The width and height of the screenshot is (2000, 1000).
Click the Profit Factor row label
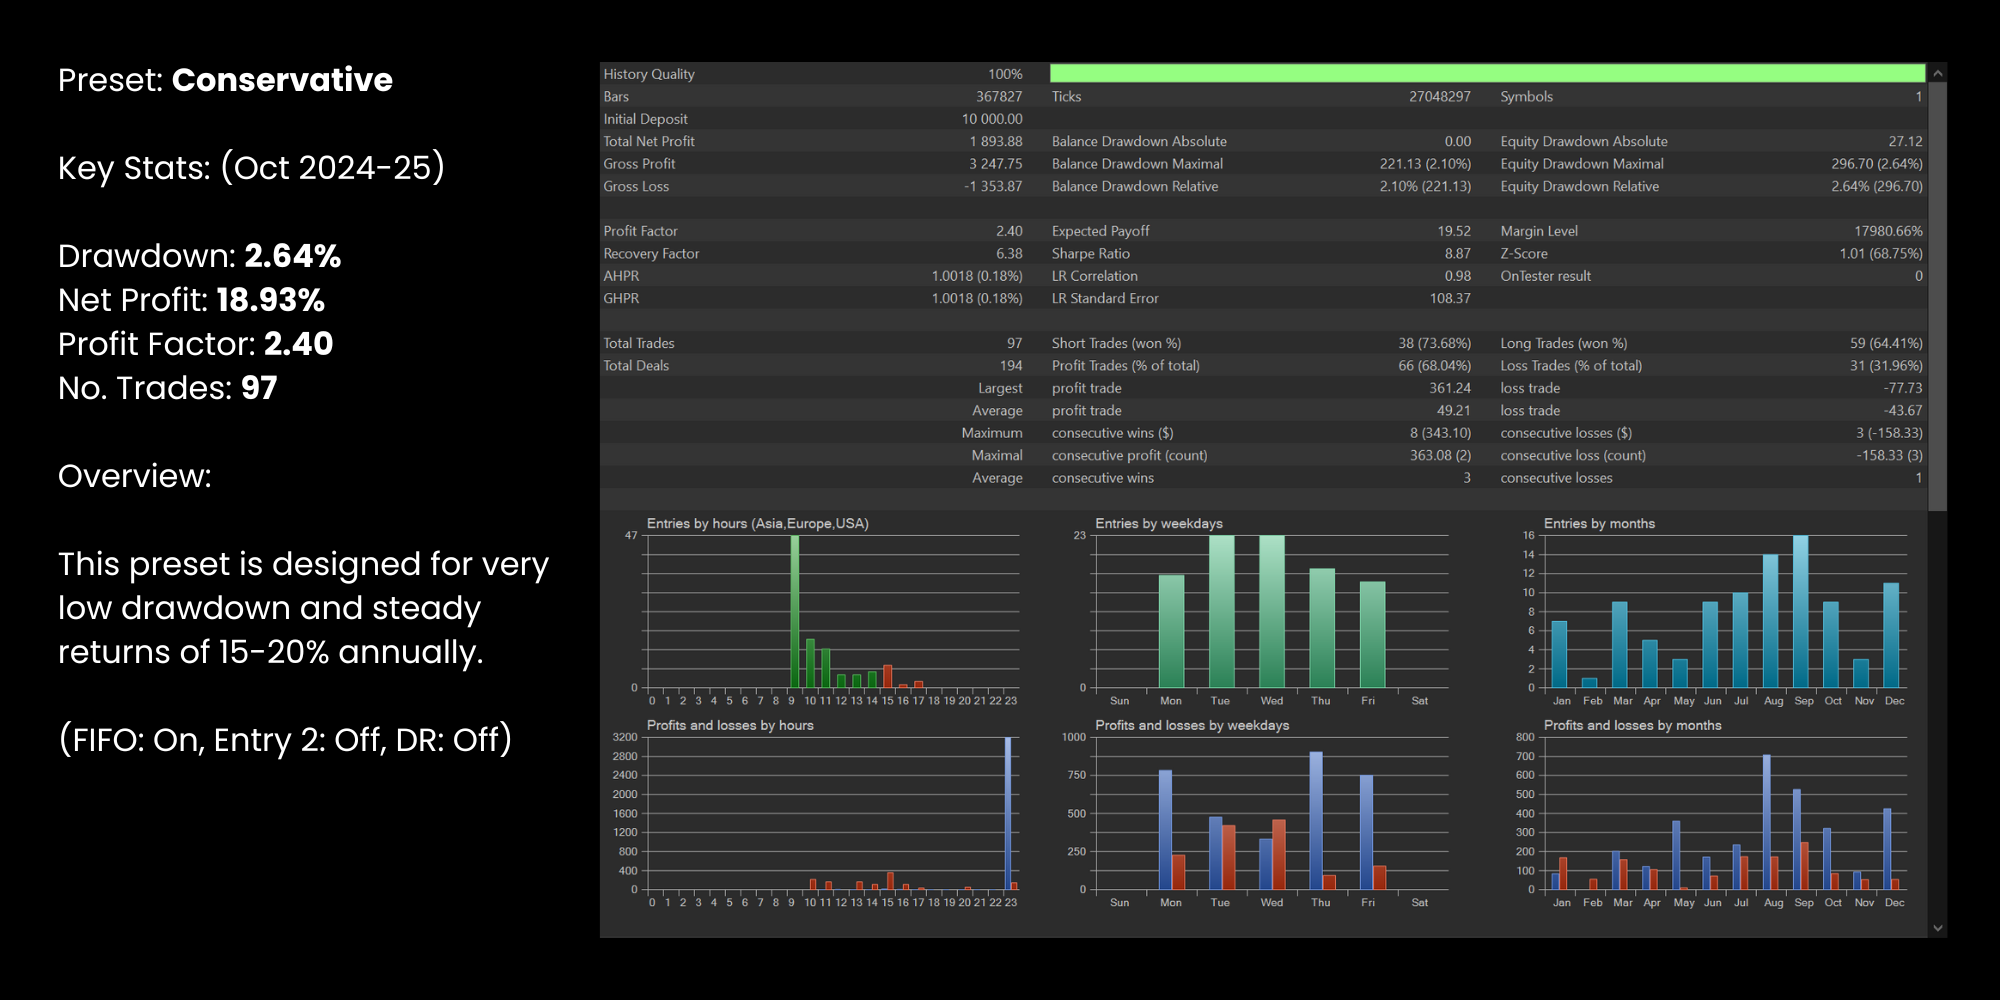640,231
